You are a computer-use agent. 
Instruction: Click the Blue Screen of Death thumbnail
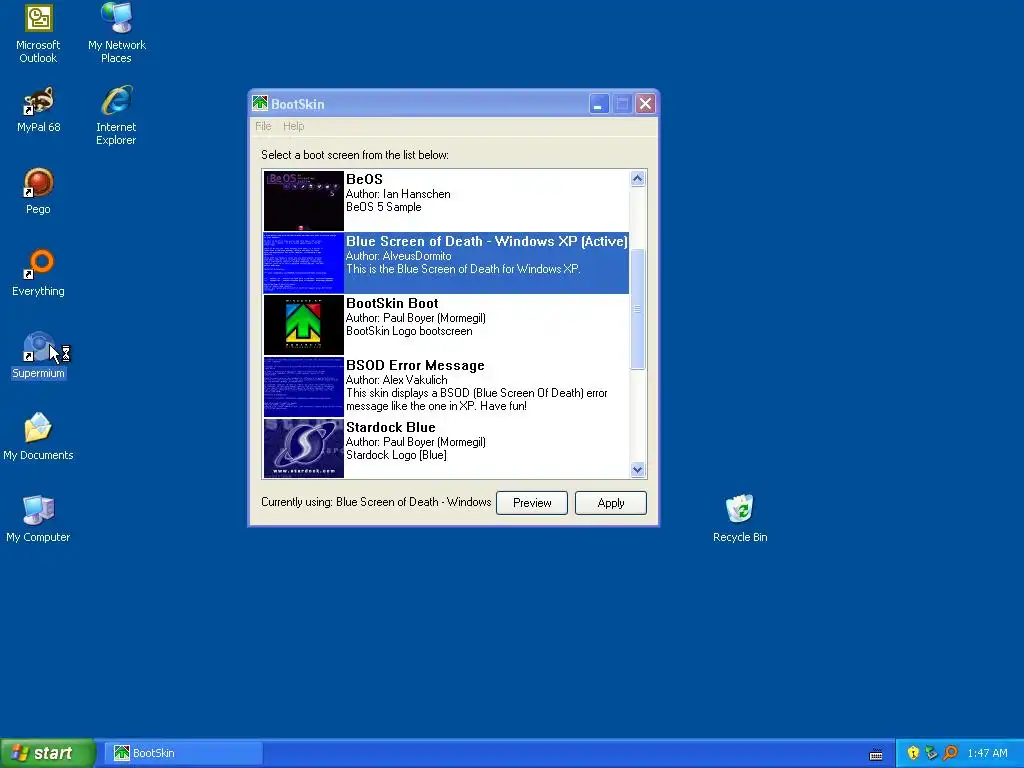304,263
